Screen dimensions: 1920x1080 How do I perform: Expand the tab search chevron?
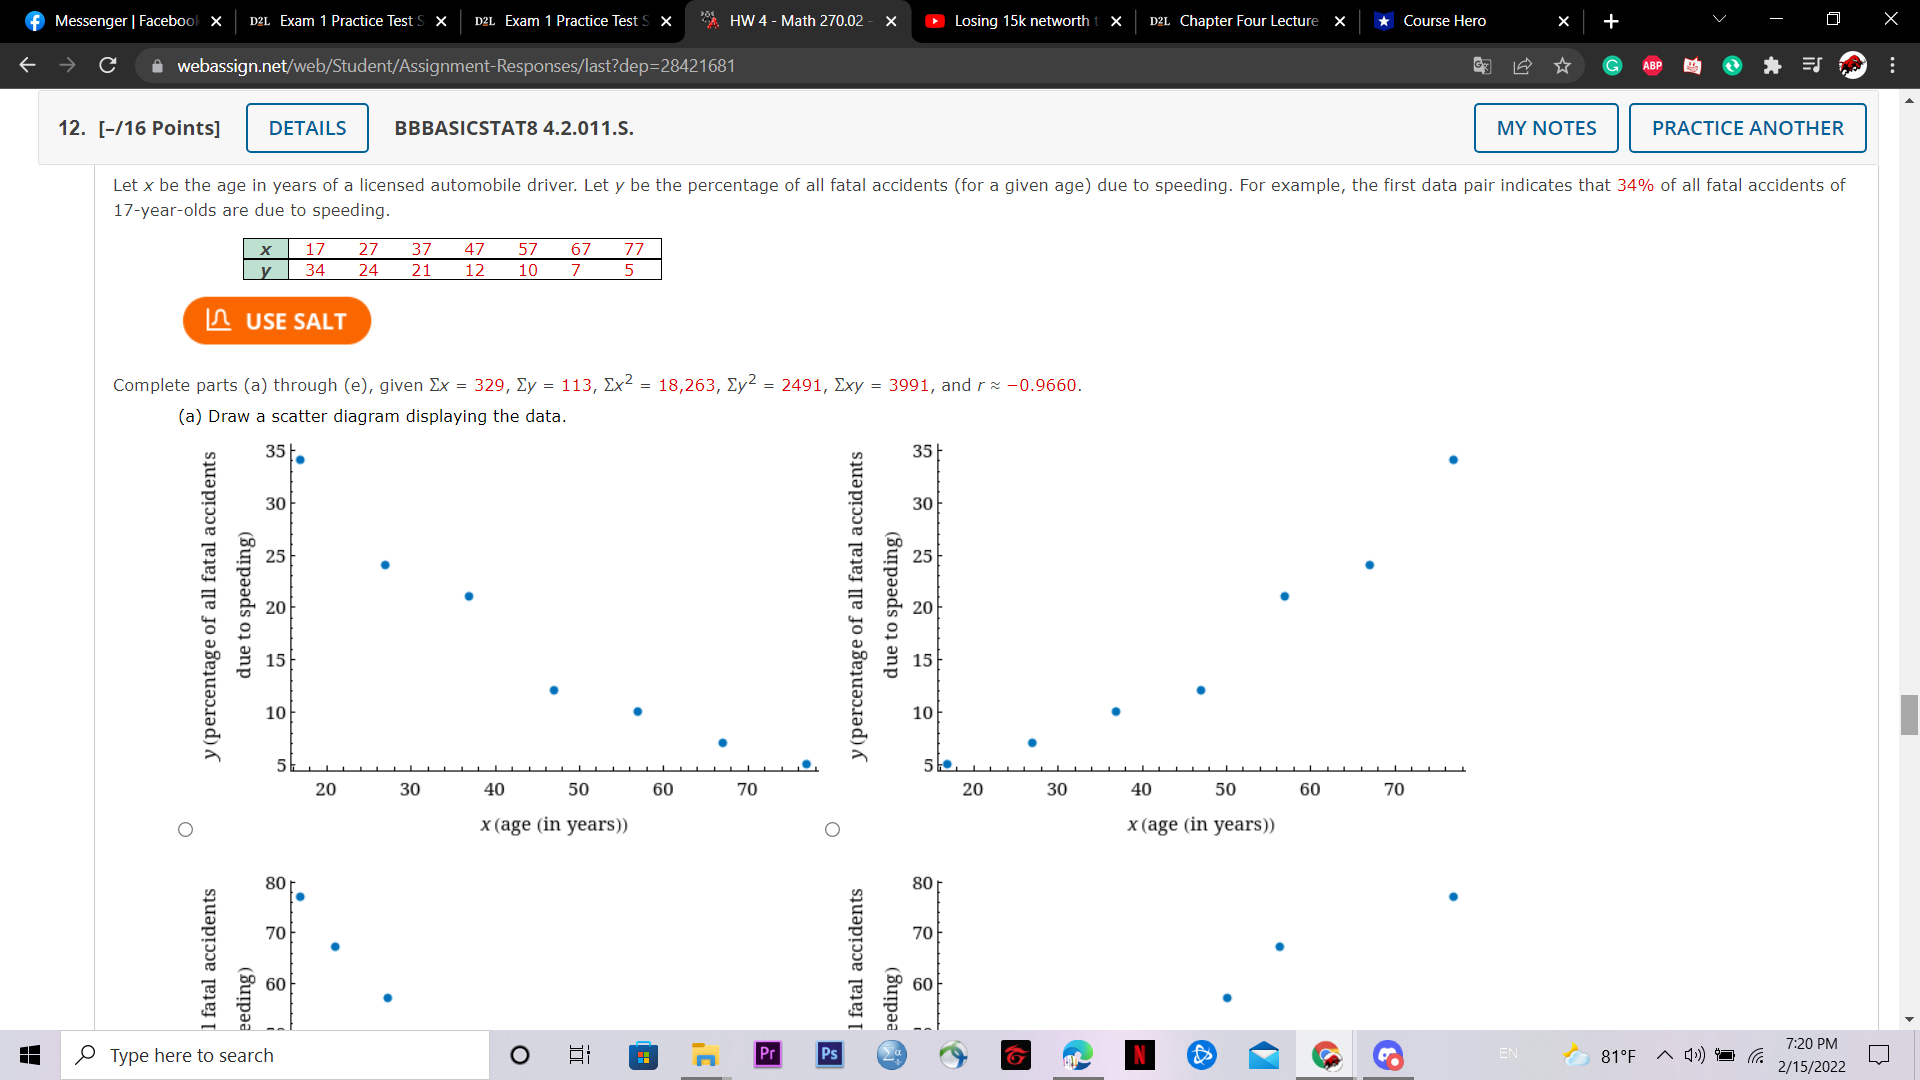(1719, 20)
